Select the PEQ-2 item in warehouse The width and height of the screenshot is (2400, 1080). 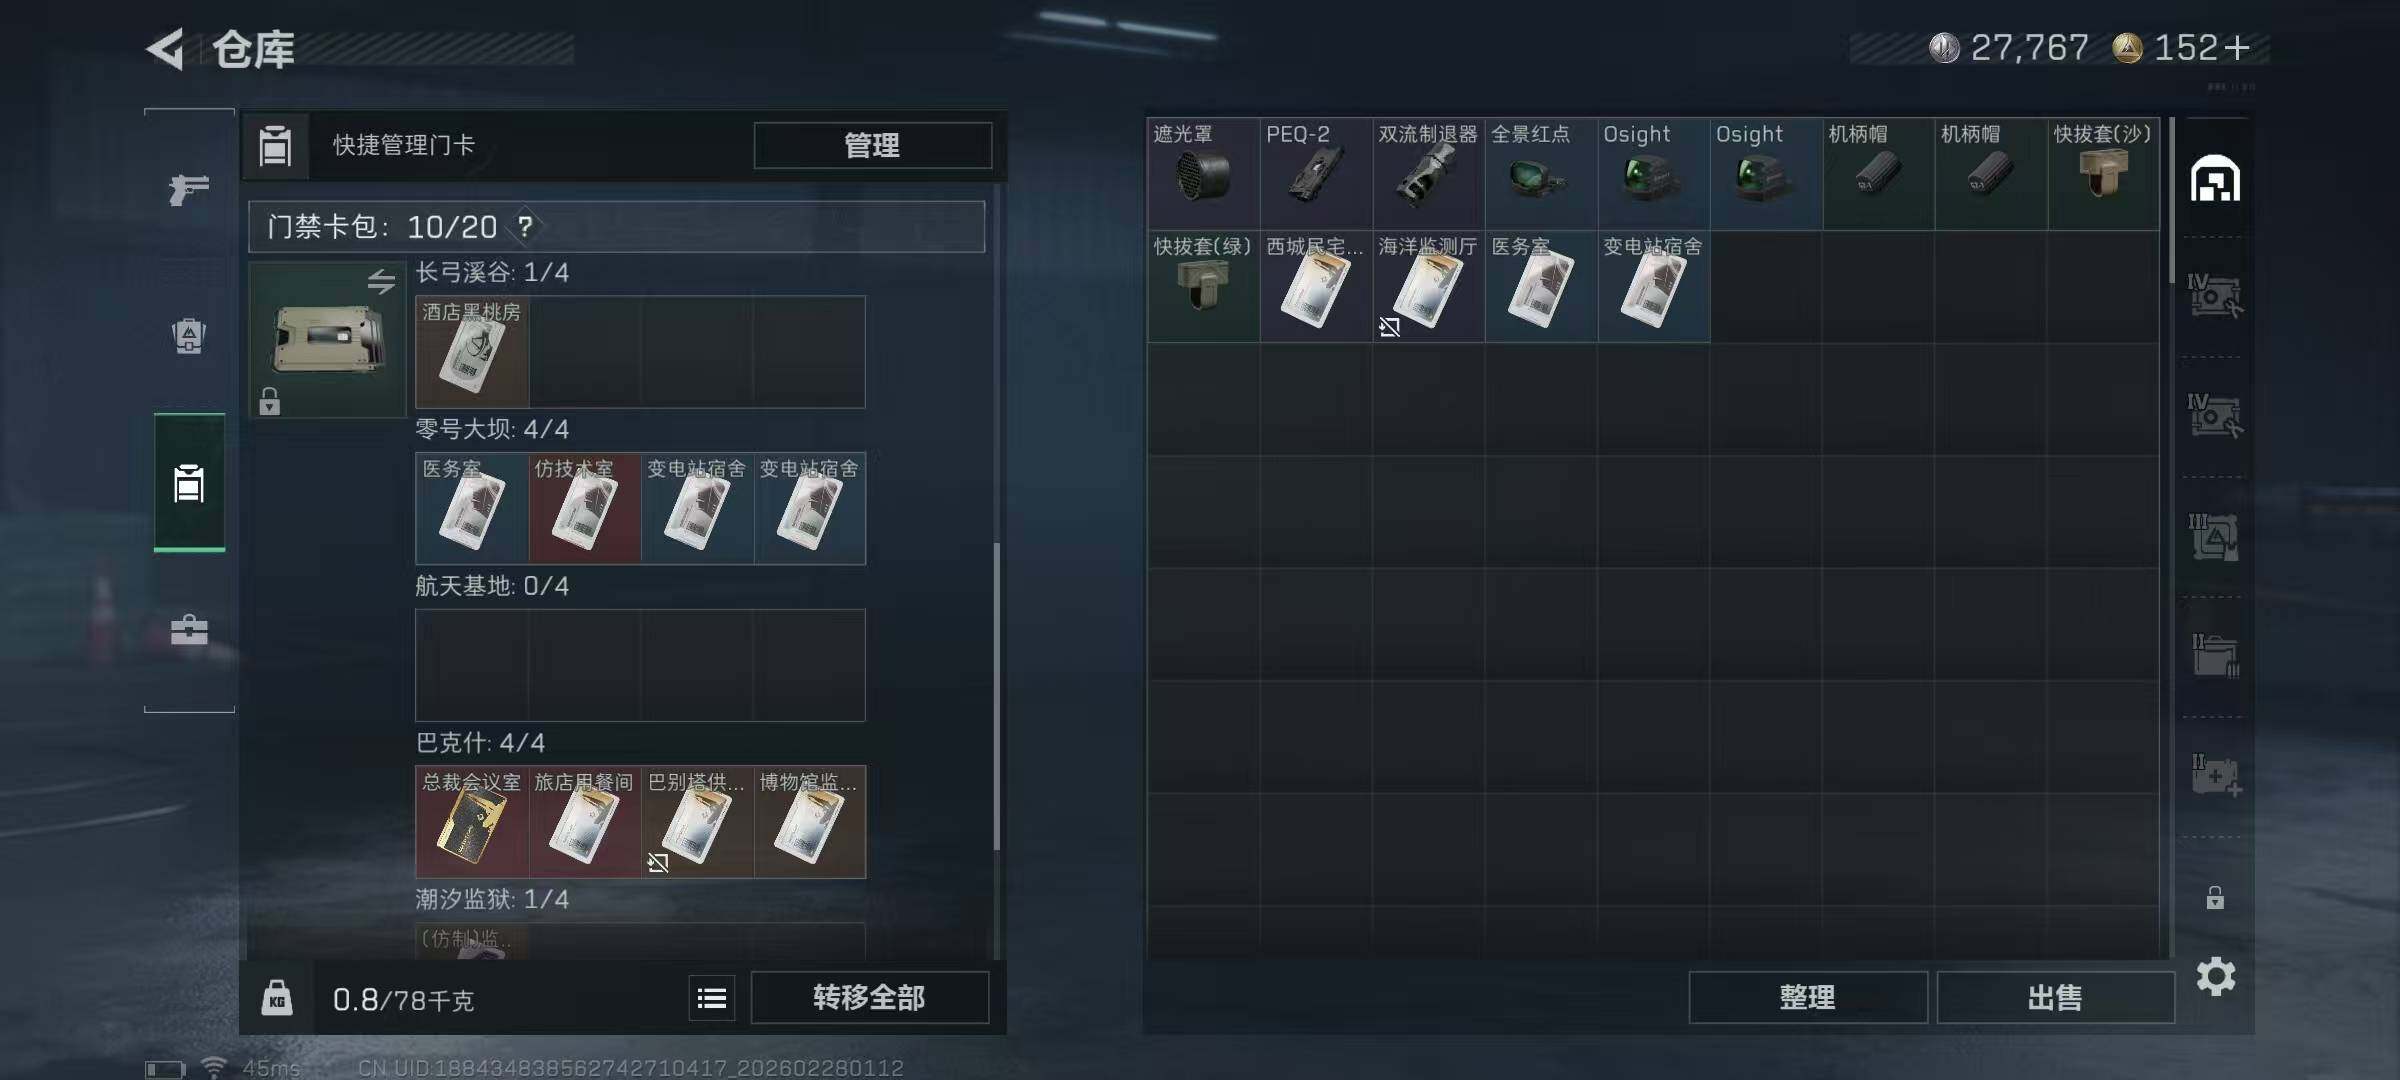click(1316, 174)
